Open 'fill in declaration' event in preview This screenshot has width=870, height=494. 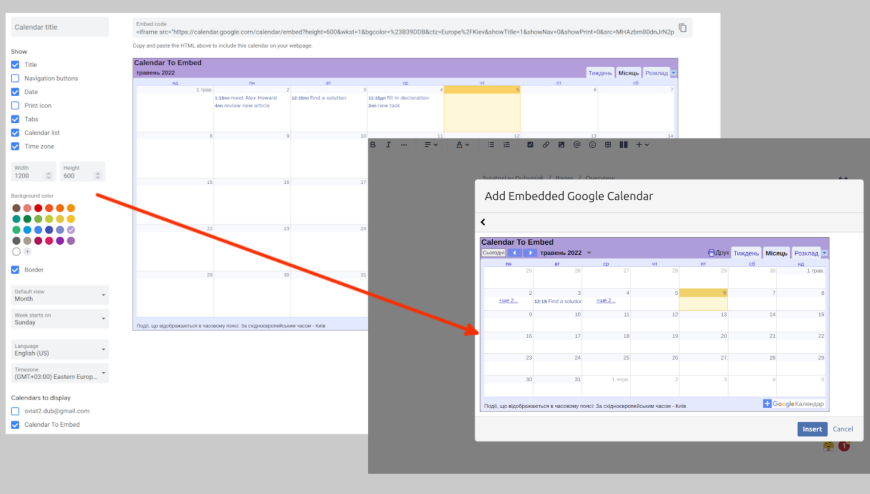pyautogui.click(x=398, y=98)
